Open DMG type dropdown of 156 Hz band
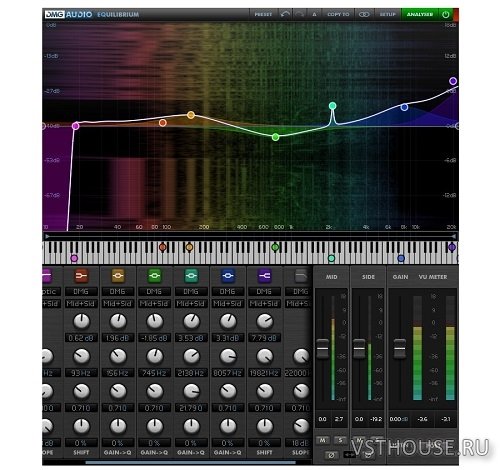Screen dimensions: 500x470 118,292
